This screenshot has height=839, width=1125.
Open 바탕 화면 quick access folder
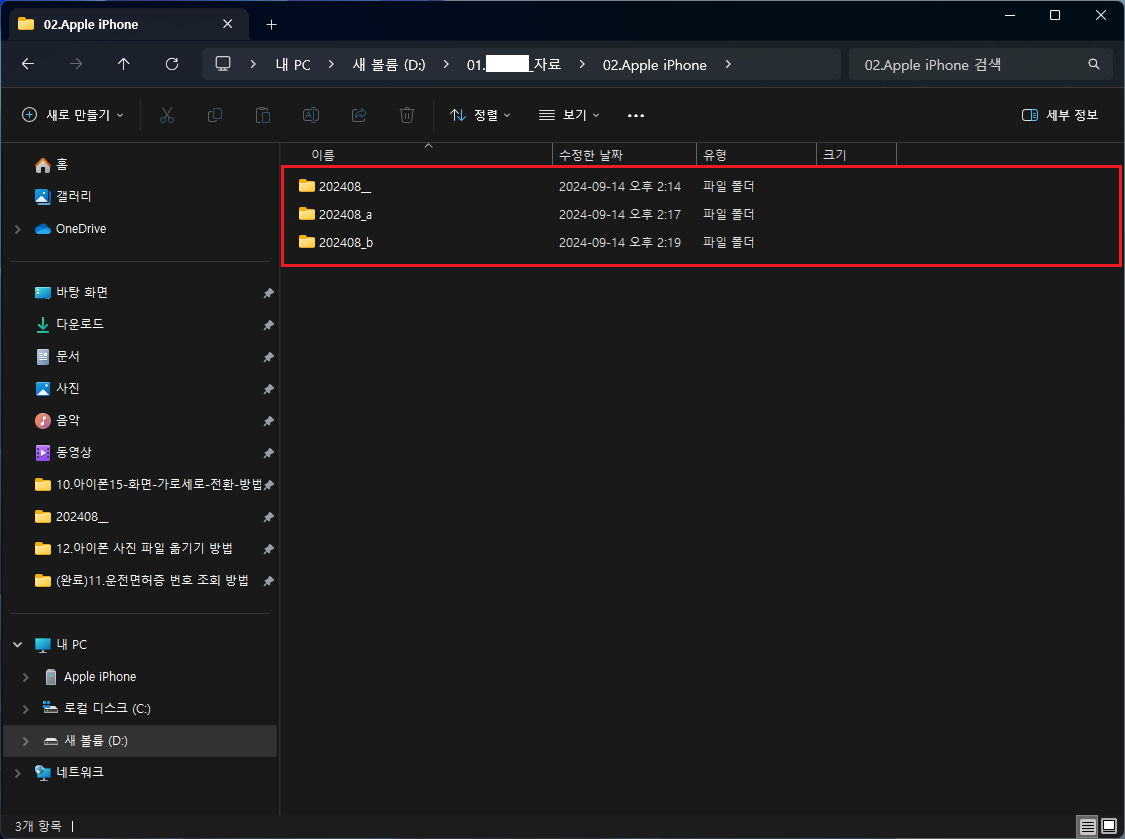pyautogui.click(x=71, y=293)
